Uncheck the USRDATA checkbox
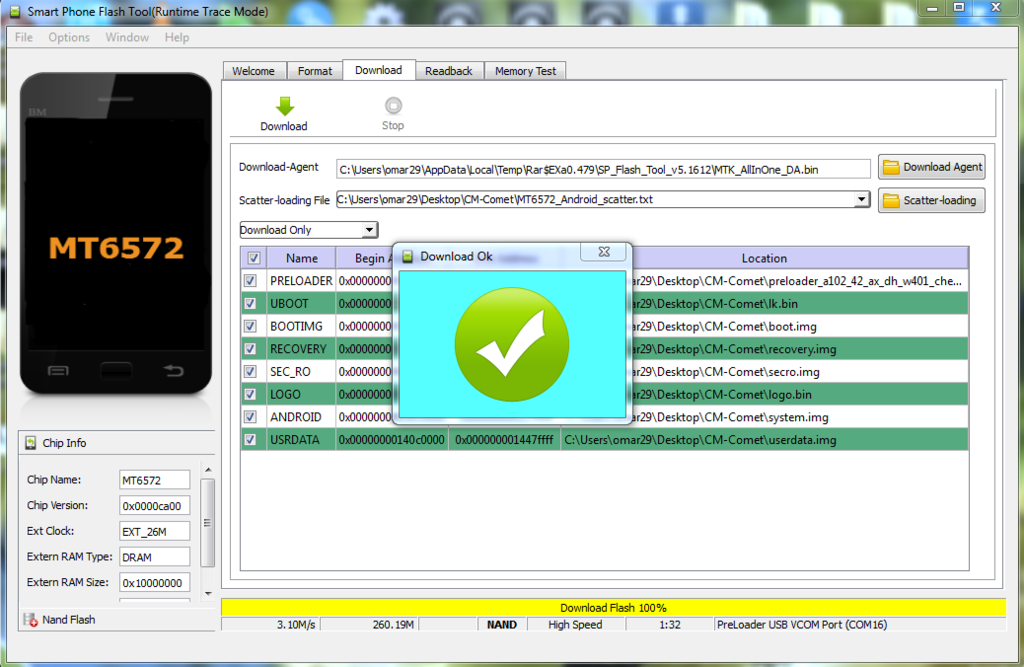This screenshot has width=1024, height=667. 250,440
